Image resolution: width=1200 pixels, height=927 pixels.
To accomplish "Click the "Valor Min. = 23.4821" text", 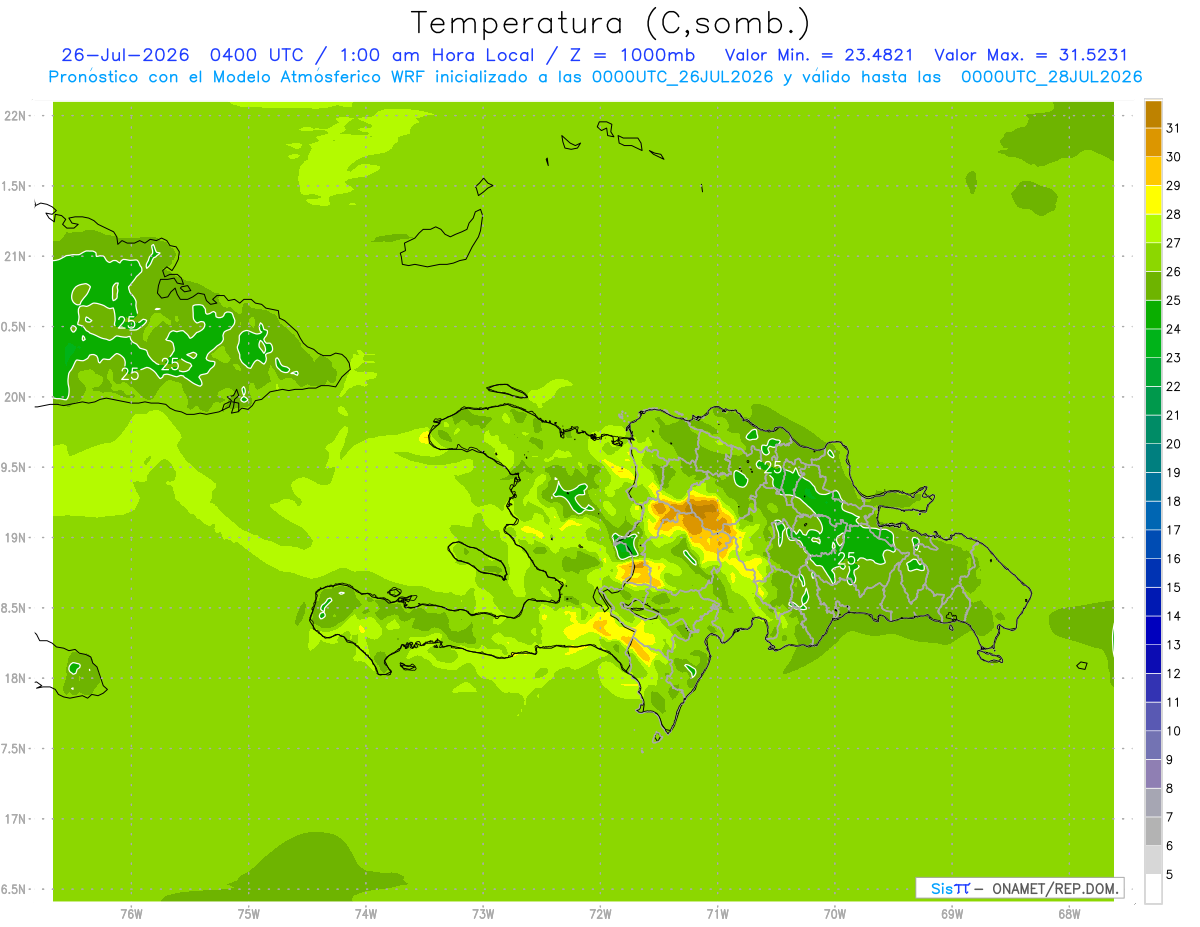I will (x=818, y=55).
